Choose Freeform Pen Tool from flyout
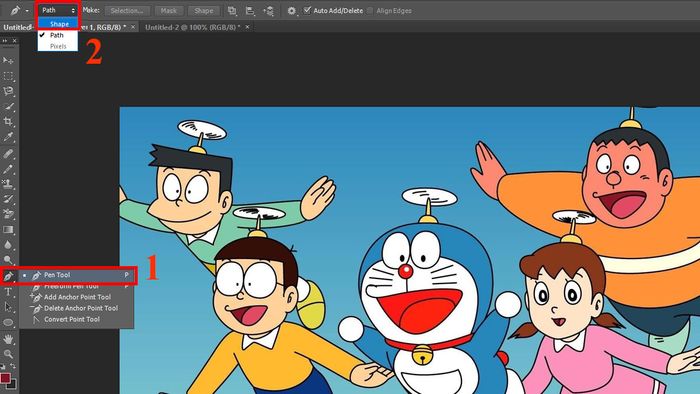 [77, 286]
